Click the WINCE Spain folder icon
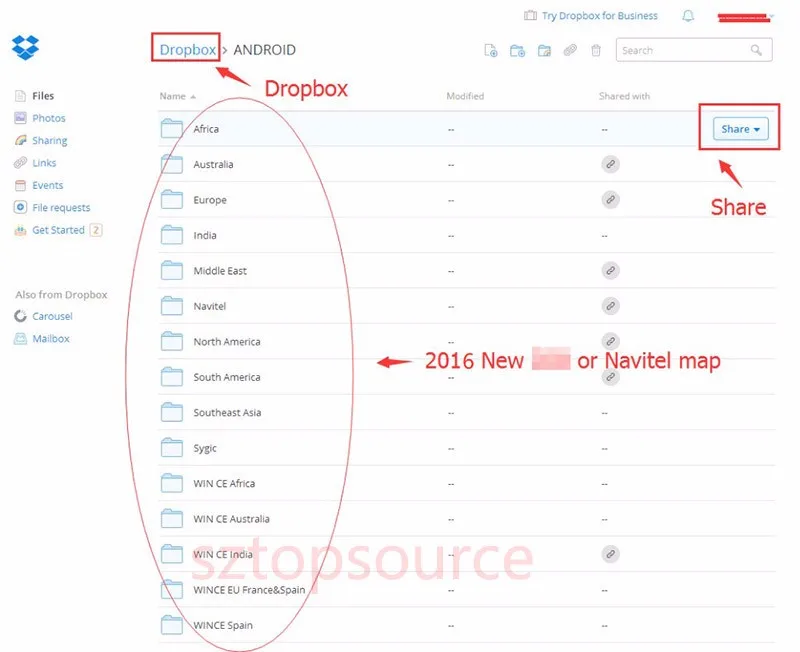Viewport: 800px width, 652px height. coord(171,625)
